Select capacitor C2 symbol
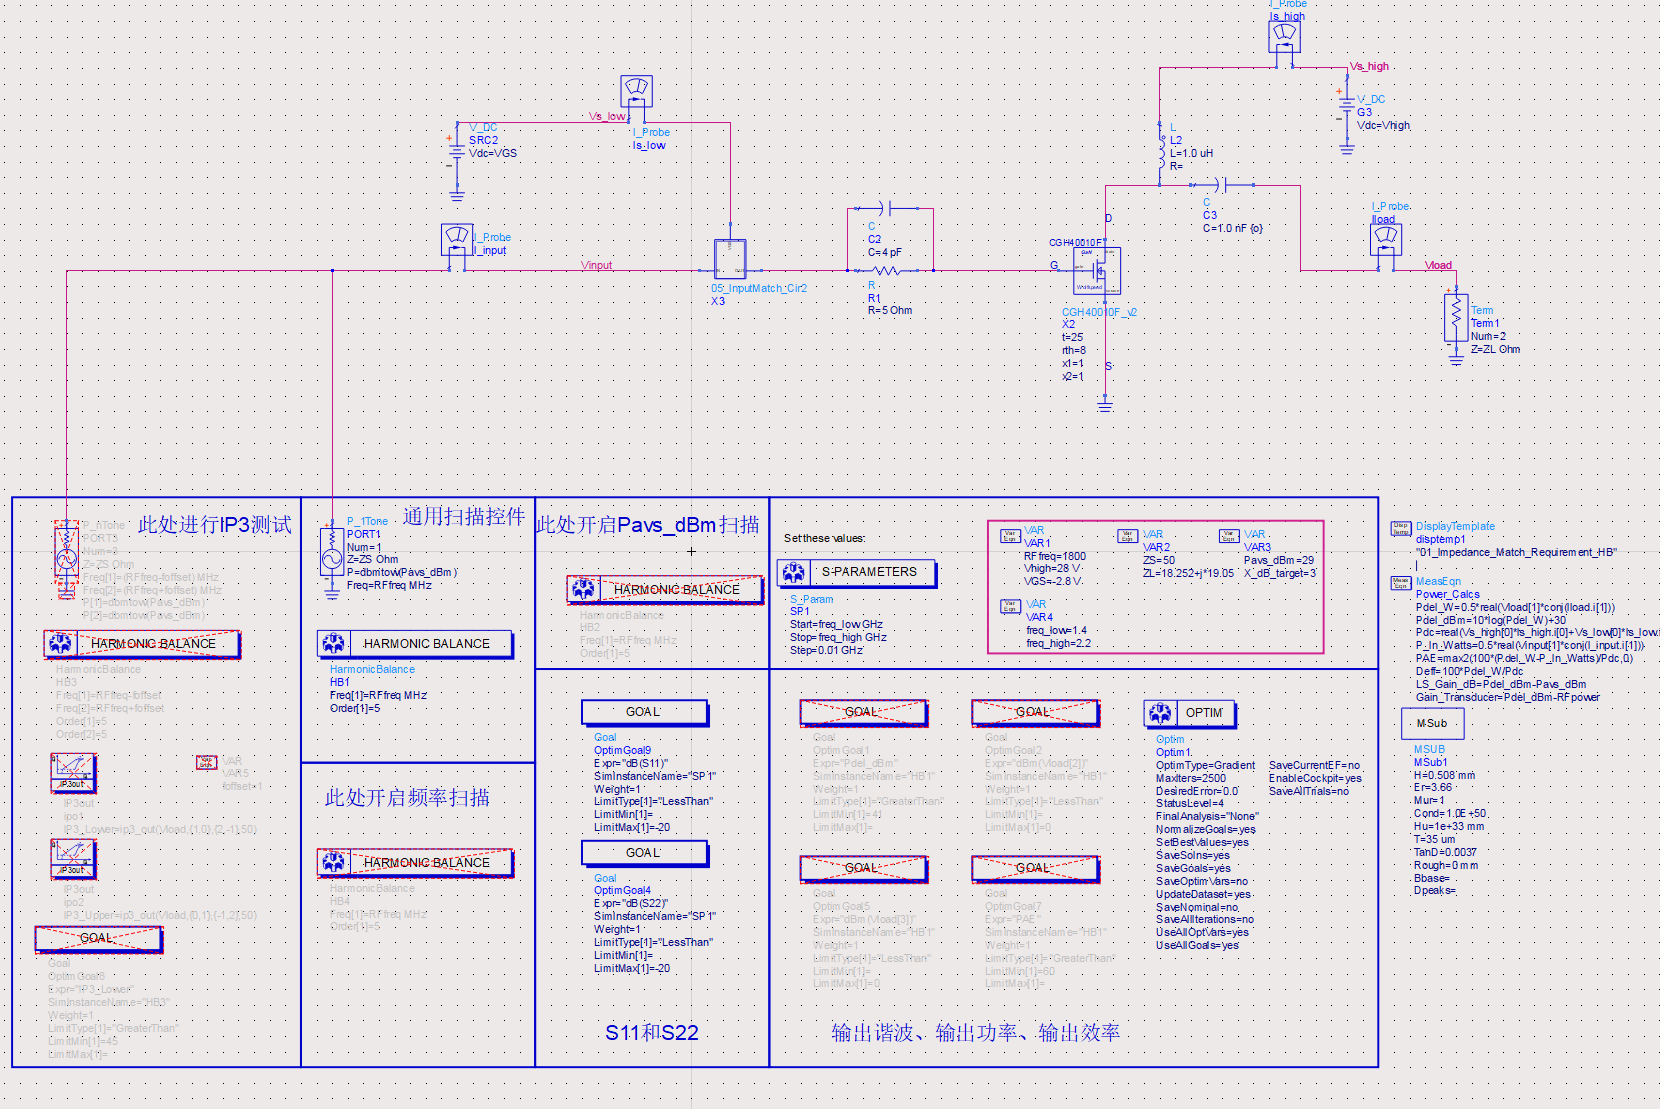 point(884,208)
